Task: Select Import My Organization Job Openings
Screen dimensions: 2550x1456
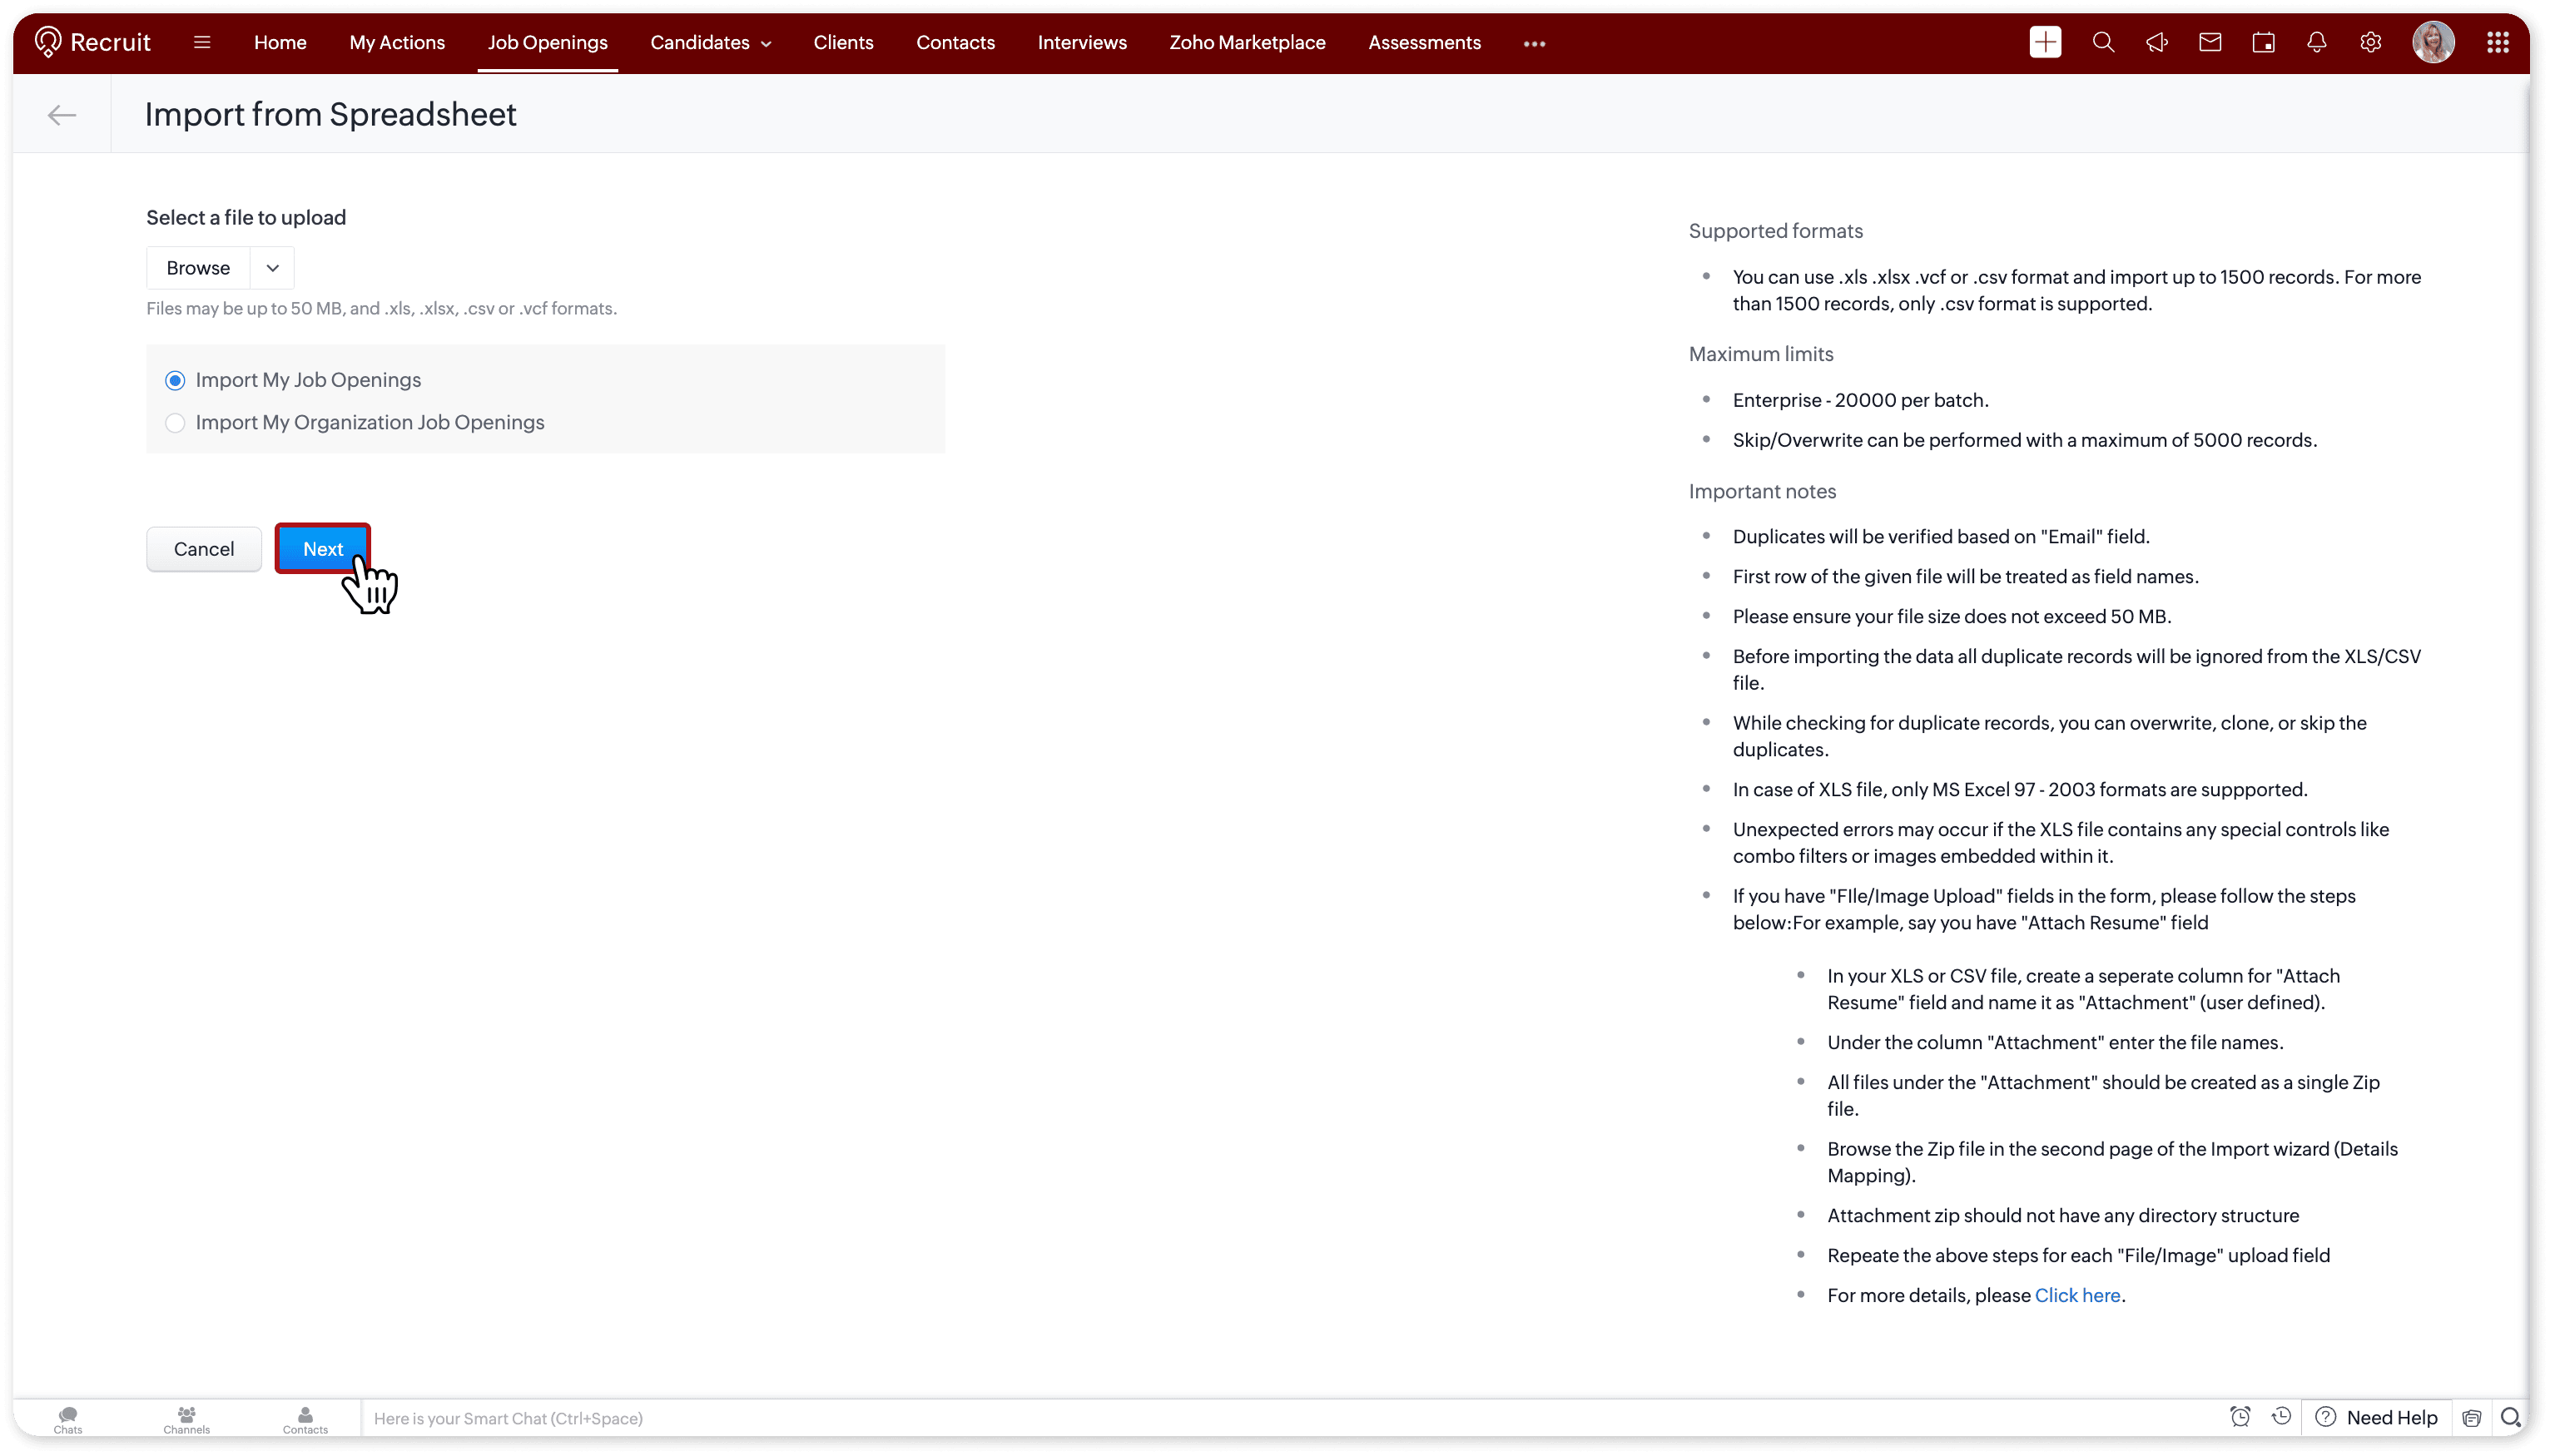Action: tap(175, 423)
